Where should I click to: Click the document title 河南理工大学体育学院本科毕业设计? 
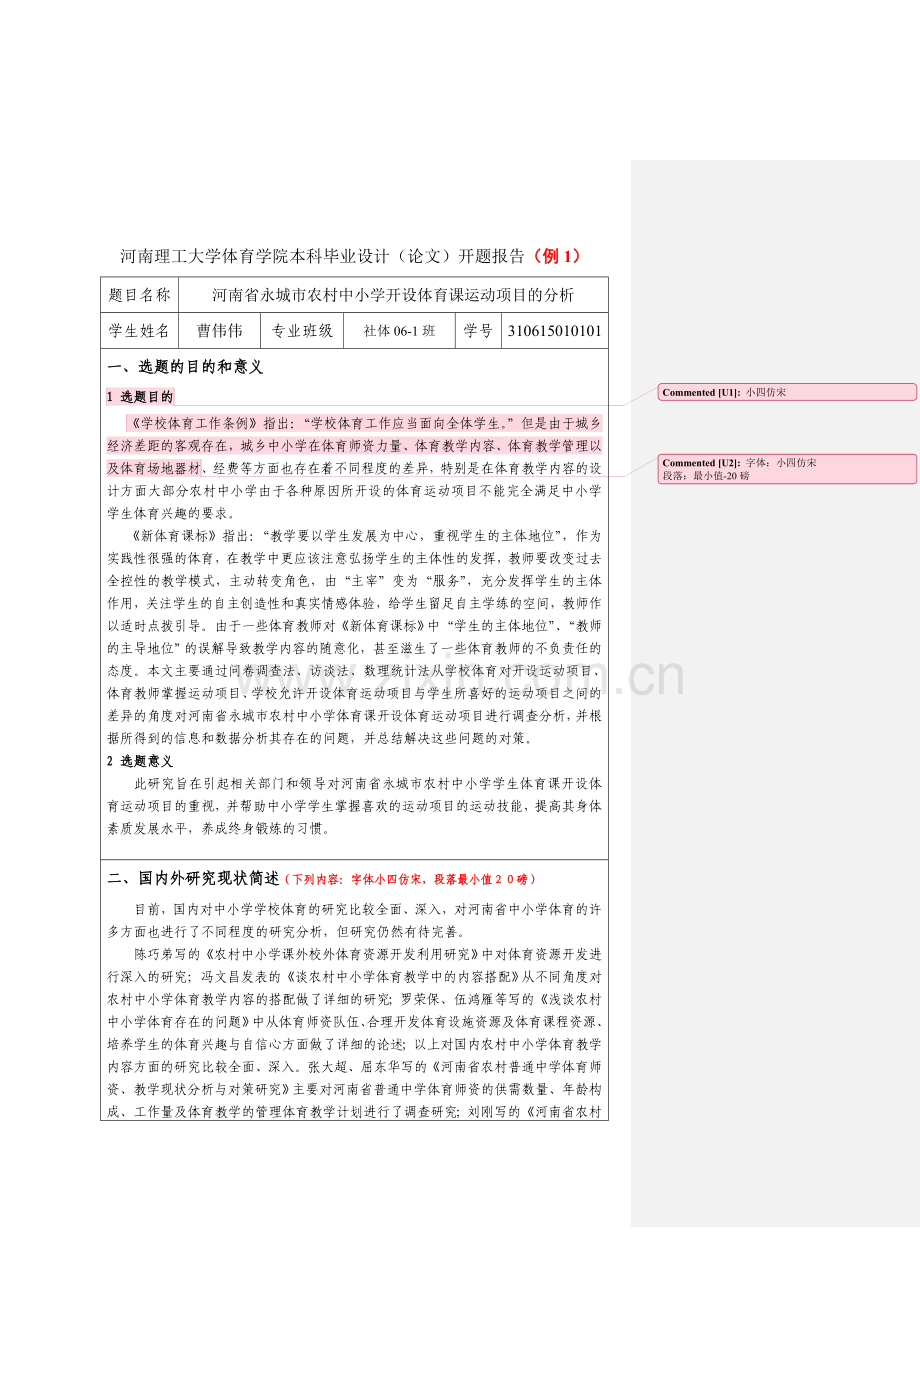[322, 256]
